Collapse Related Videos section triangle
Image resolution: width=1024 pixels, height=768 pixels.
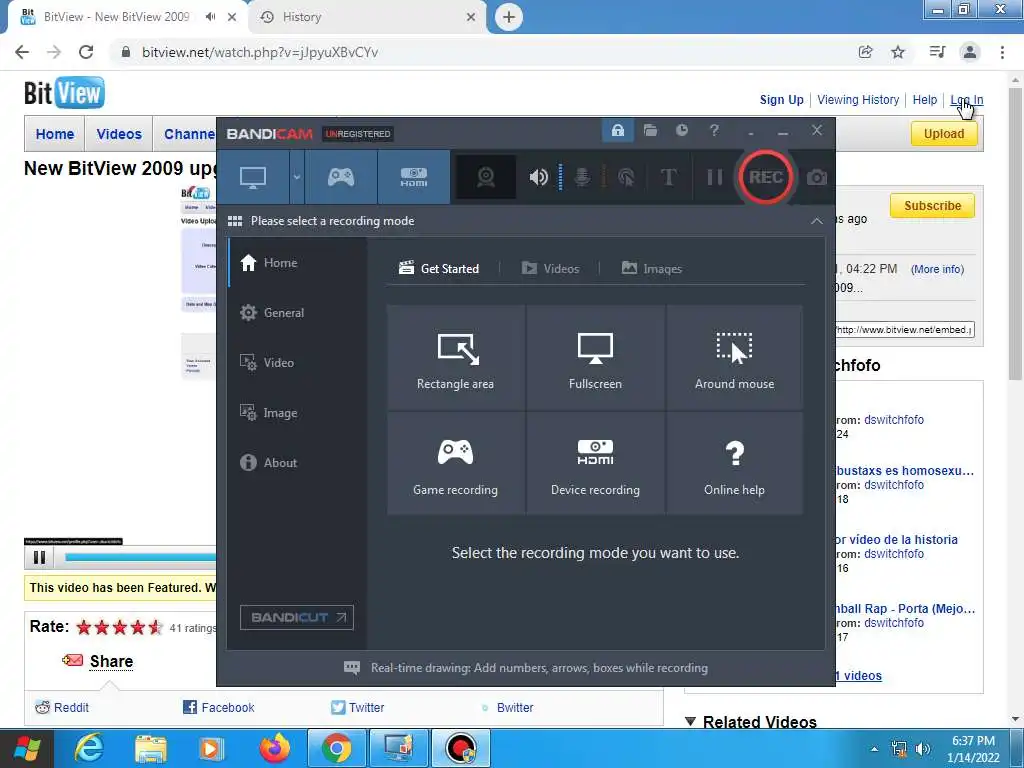pyautogui.click(x=690, y=722)
